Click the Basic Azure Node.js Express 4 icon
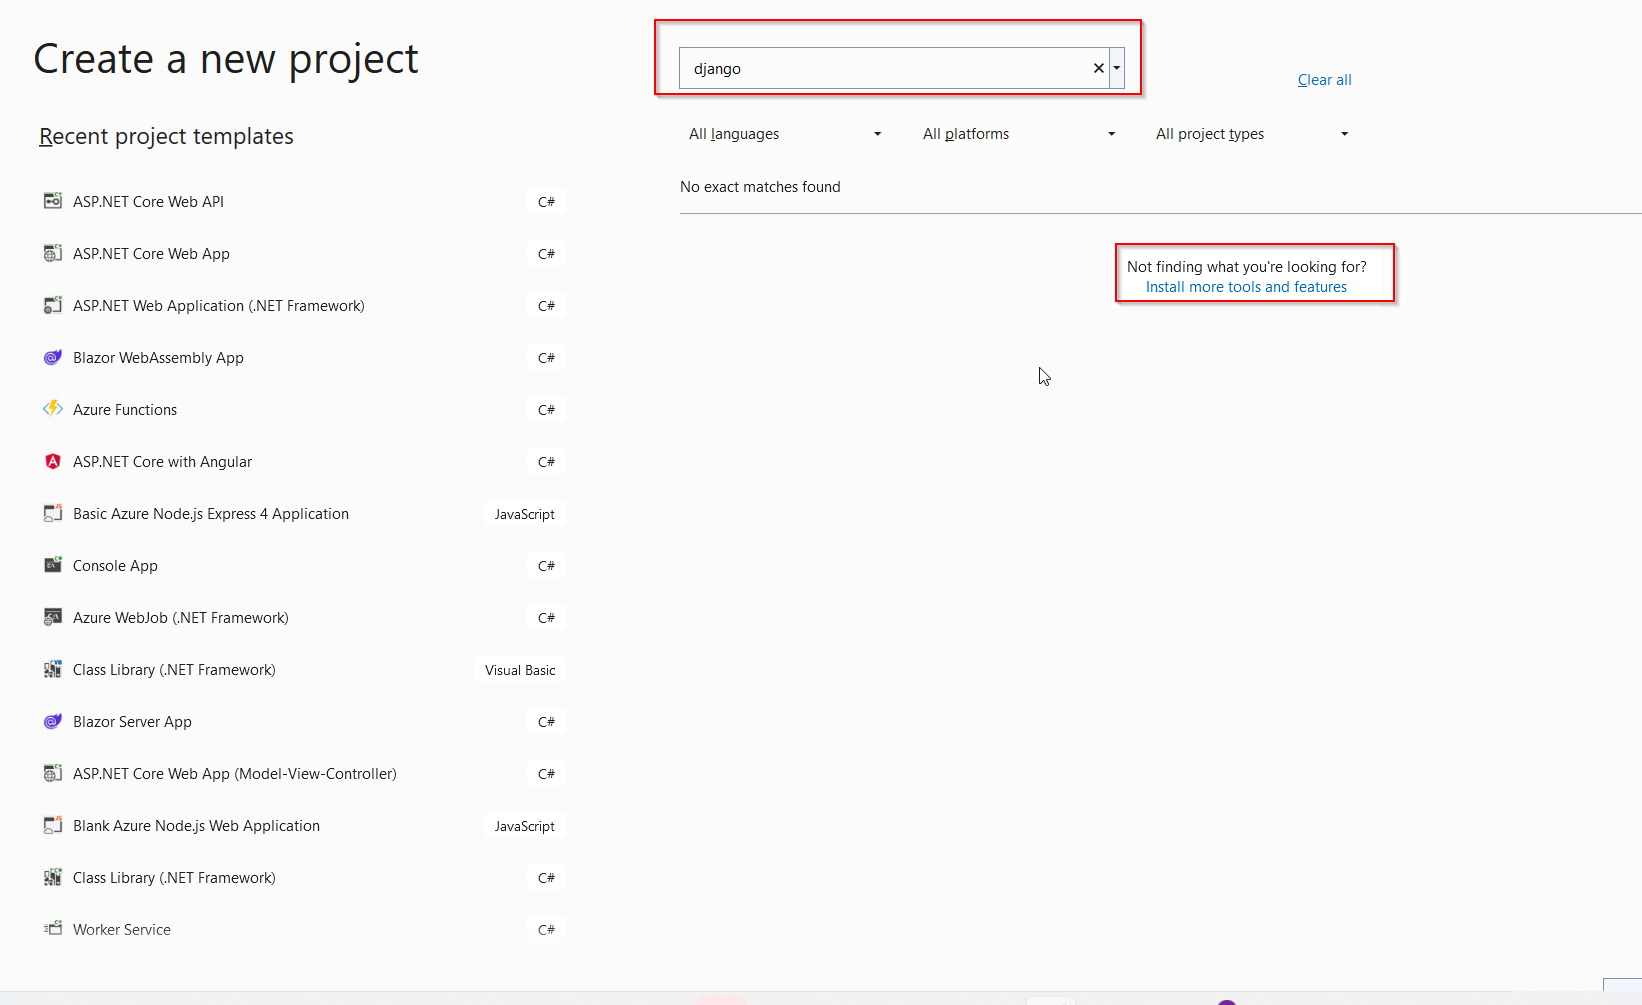1642x1005 pixels. tap(53, 513)
